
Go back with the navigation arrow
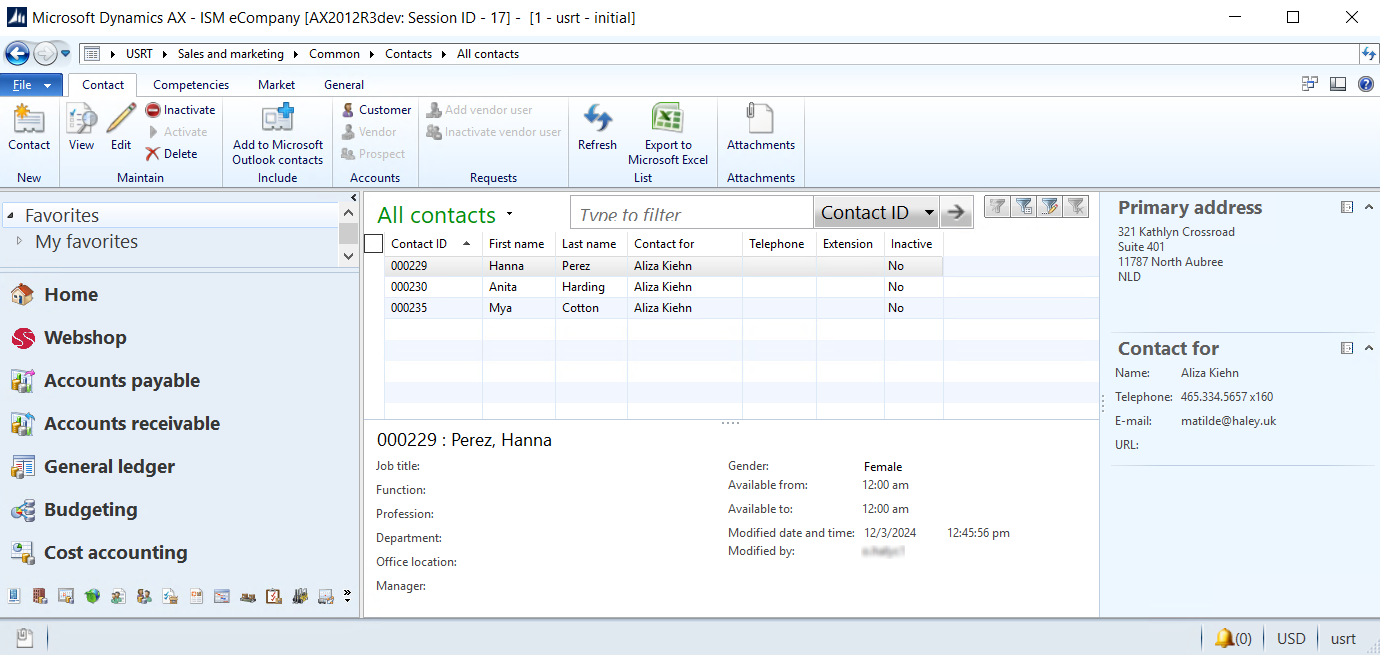pyautogui.click(x=17, y=54)
